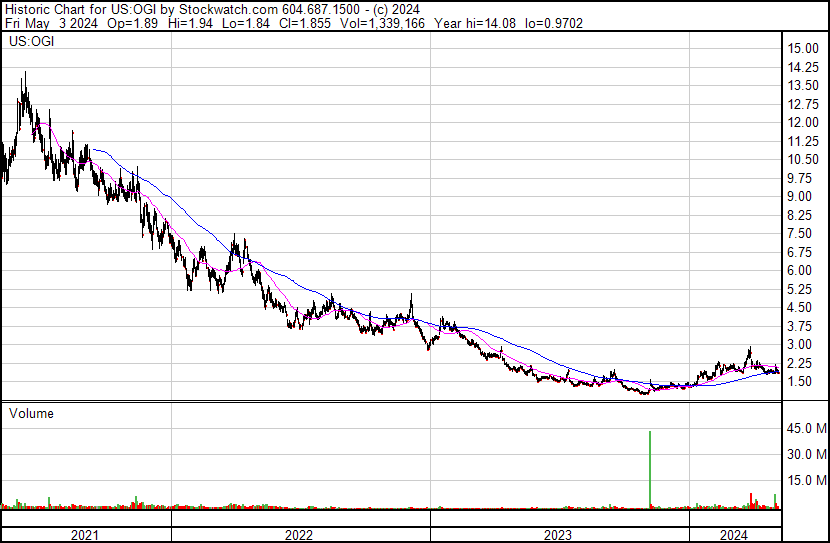
Task: Click the 7.50 price axis label
Action: click(x=800, y=234)
